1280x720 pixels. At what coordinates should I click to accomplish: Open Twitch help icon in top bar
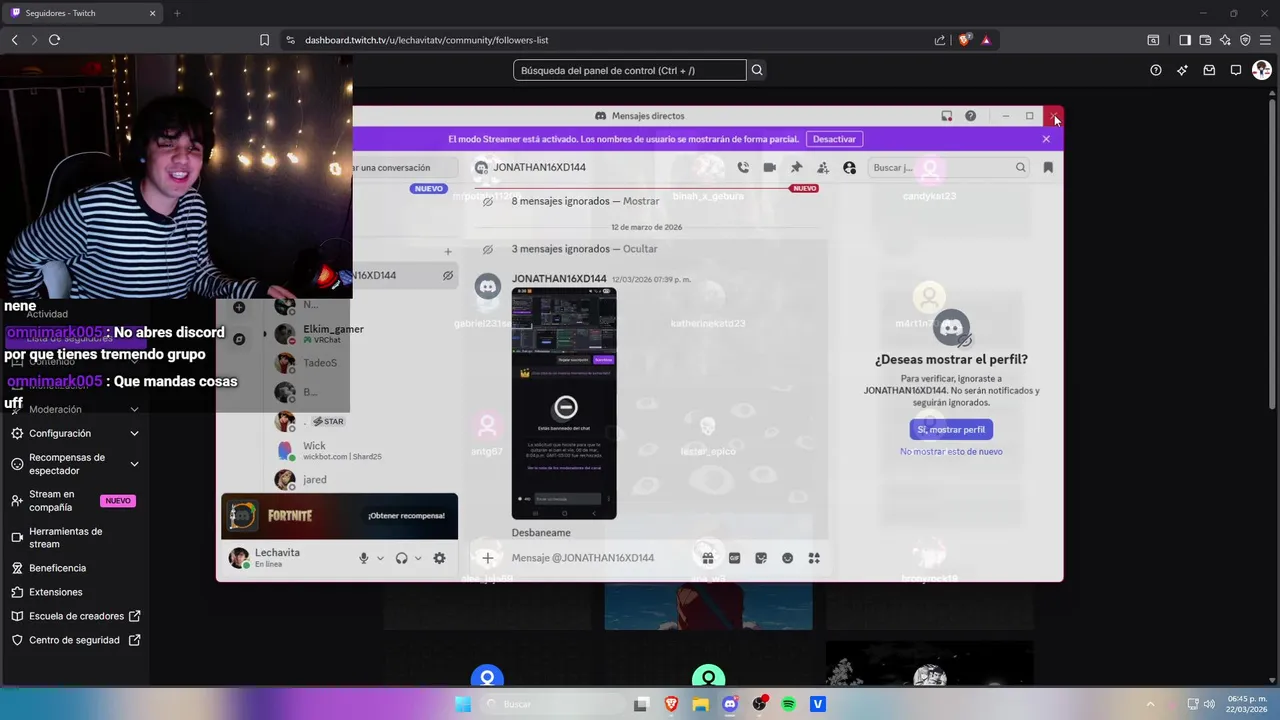[x=1156, y=70]
